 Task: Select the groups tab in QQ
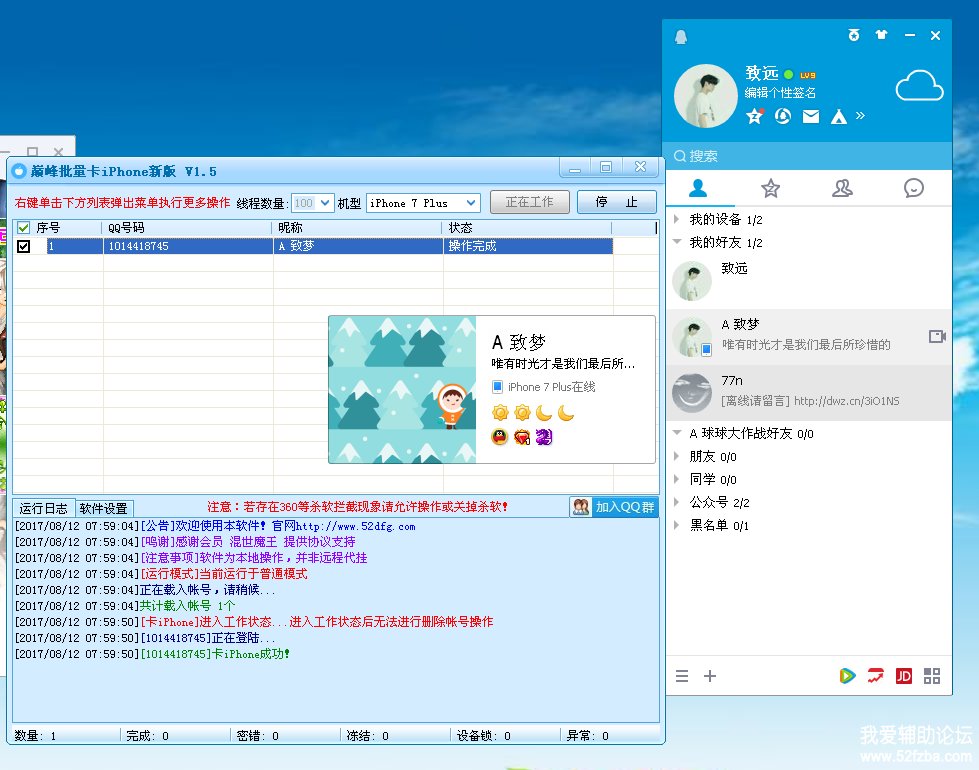click(842, 188)
